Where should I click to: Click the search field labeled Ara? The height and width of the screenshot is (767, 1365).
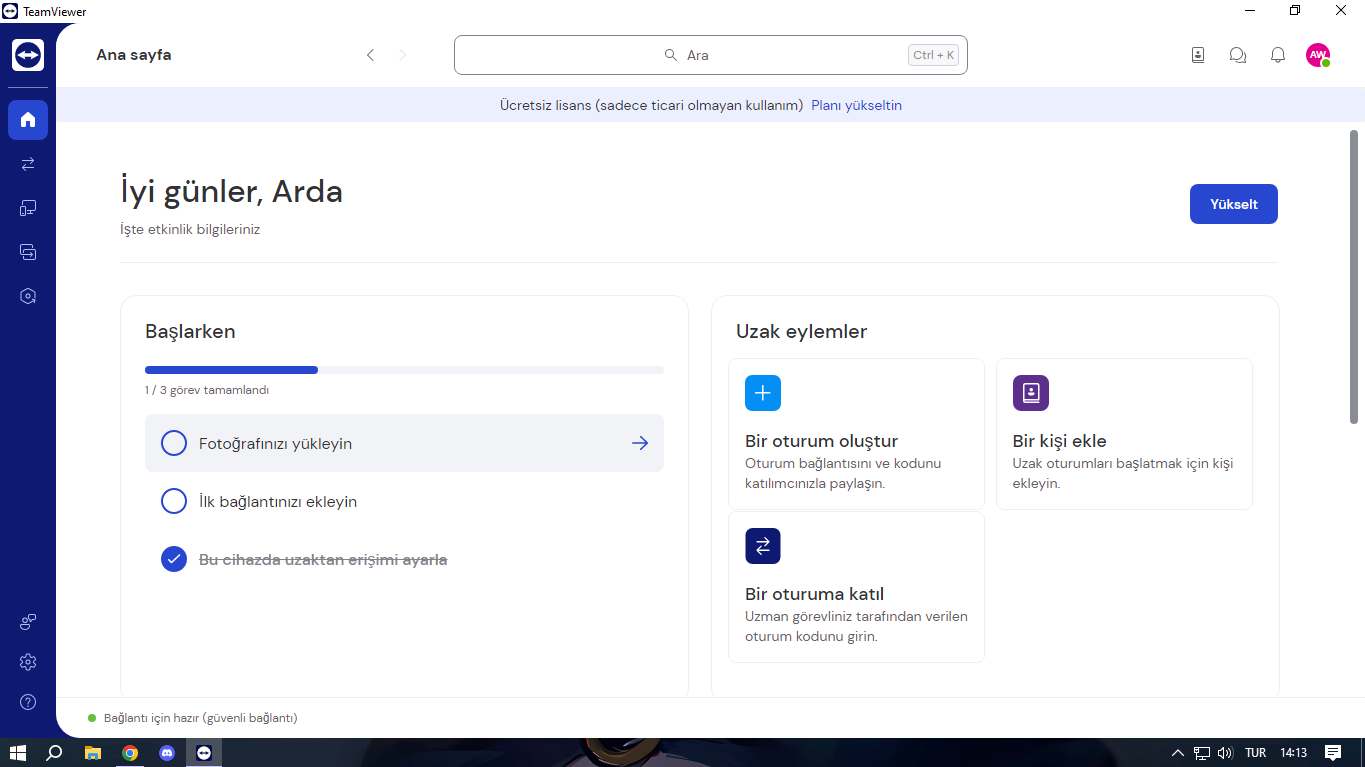tap(711, 55)
